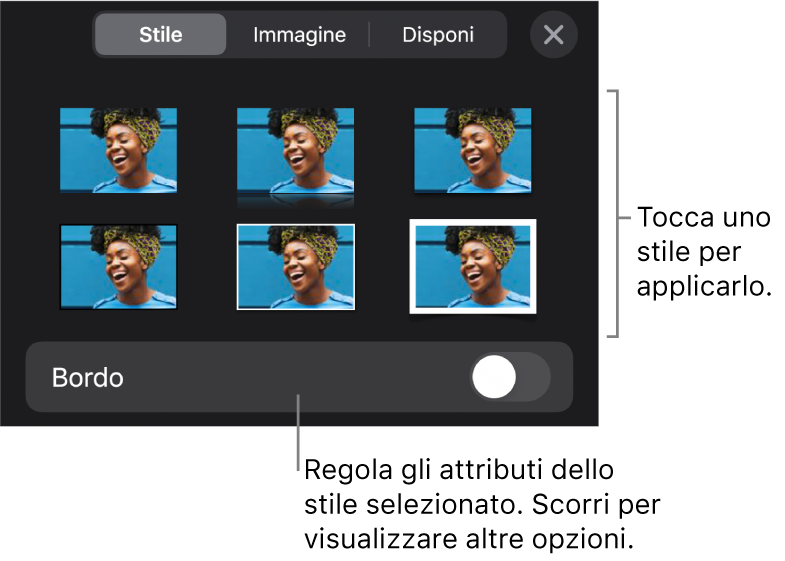The width and height of the screenshot is (785, 561).
Task: Apply the thin white border style
Action: click(295, 267)
